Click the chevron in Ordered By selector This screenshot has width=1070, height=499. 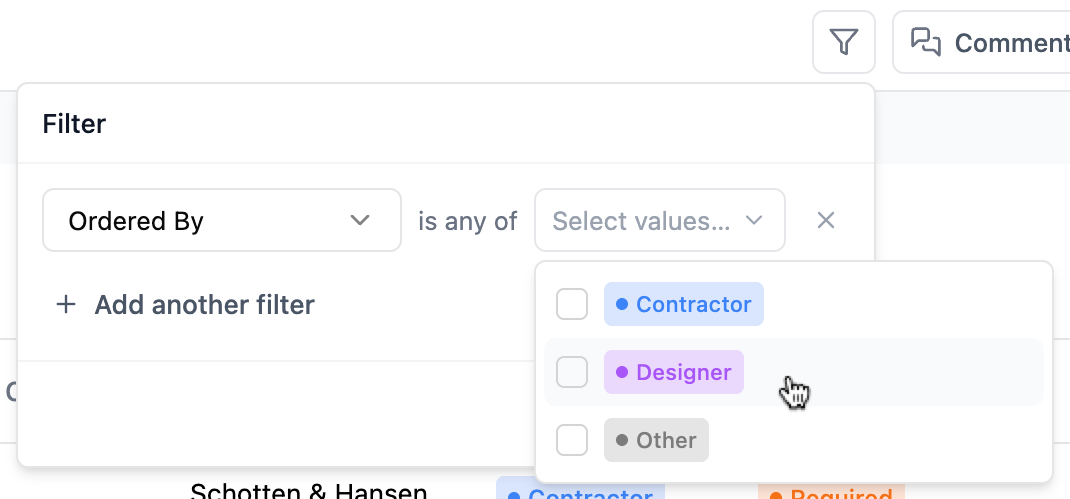coord(360,220)
